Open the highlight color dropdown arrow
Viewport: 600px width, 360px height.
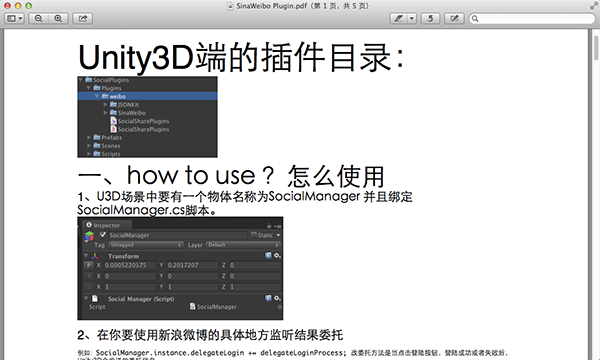tap(412, 18)
